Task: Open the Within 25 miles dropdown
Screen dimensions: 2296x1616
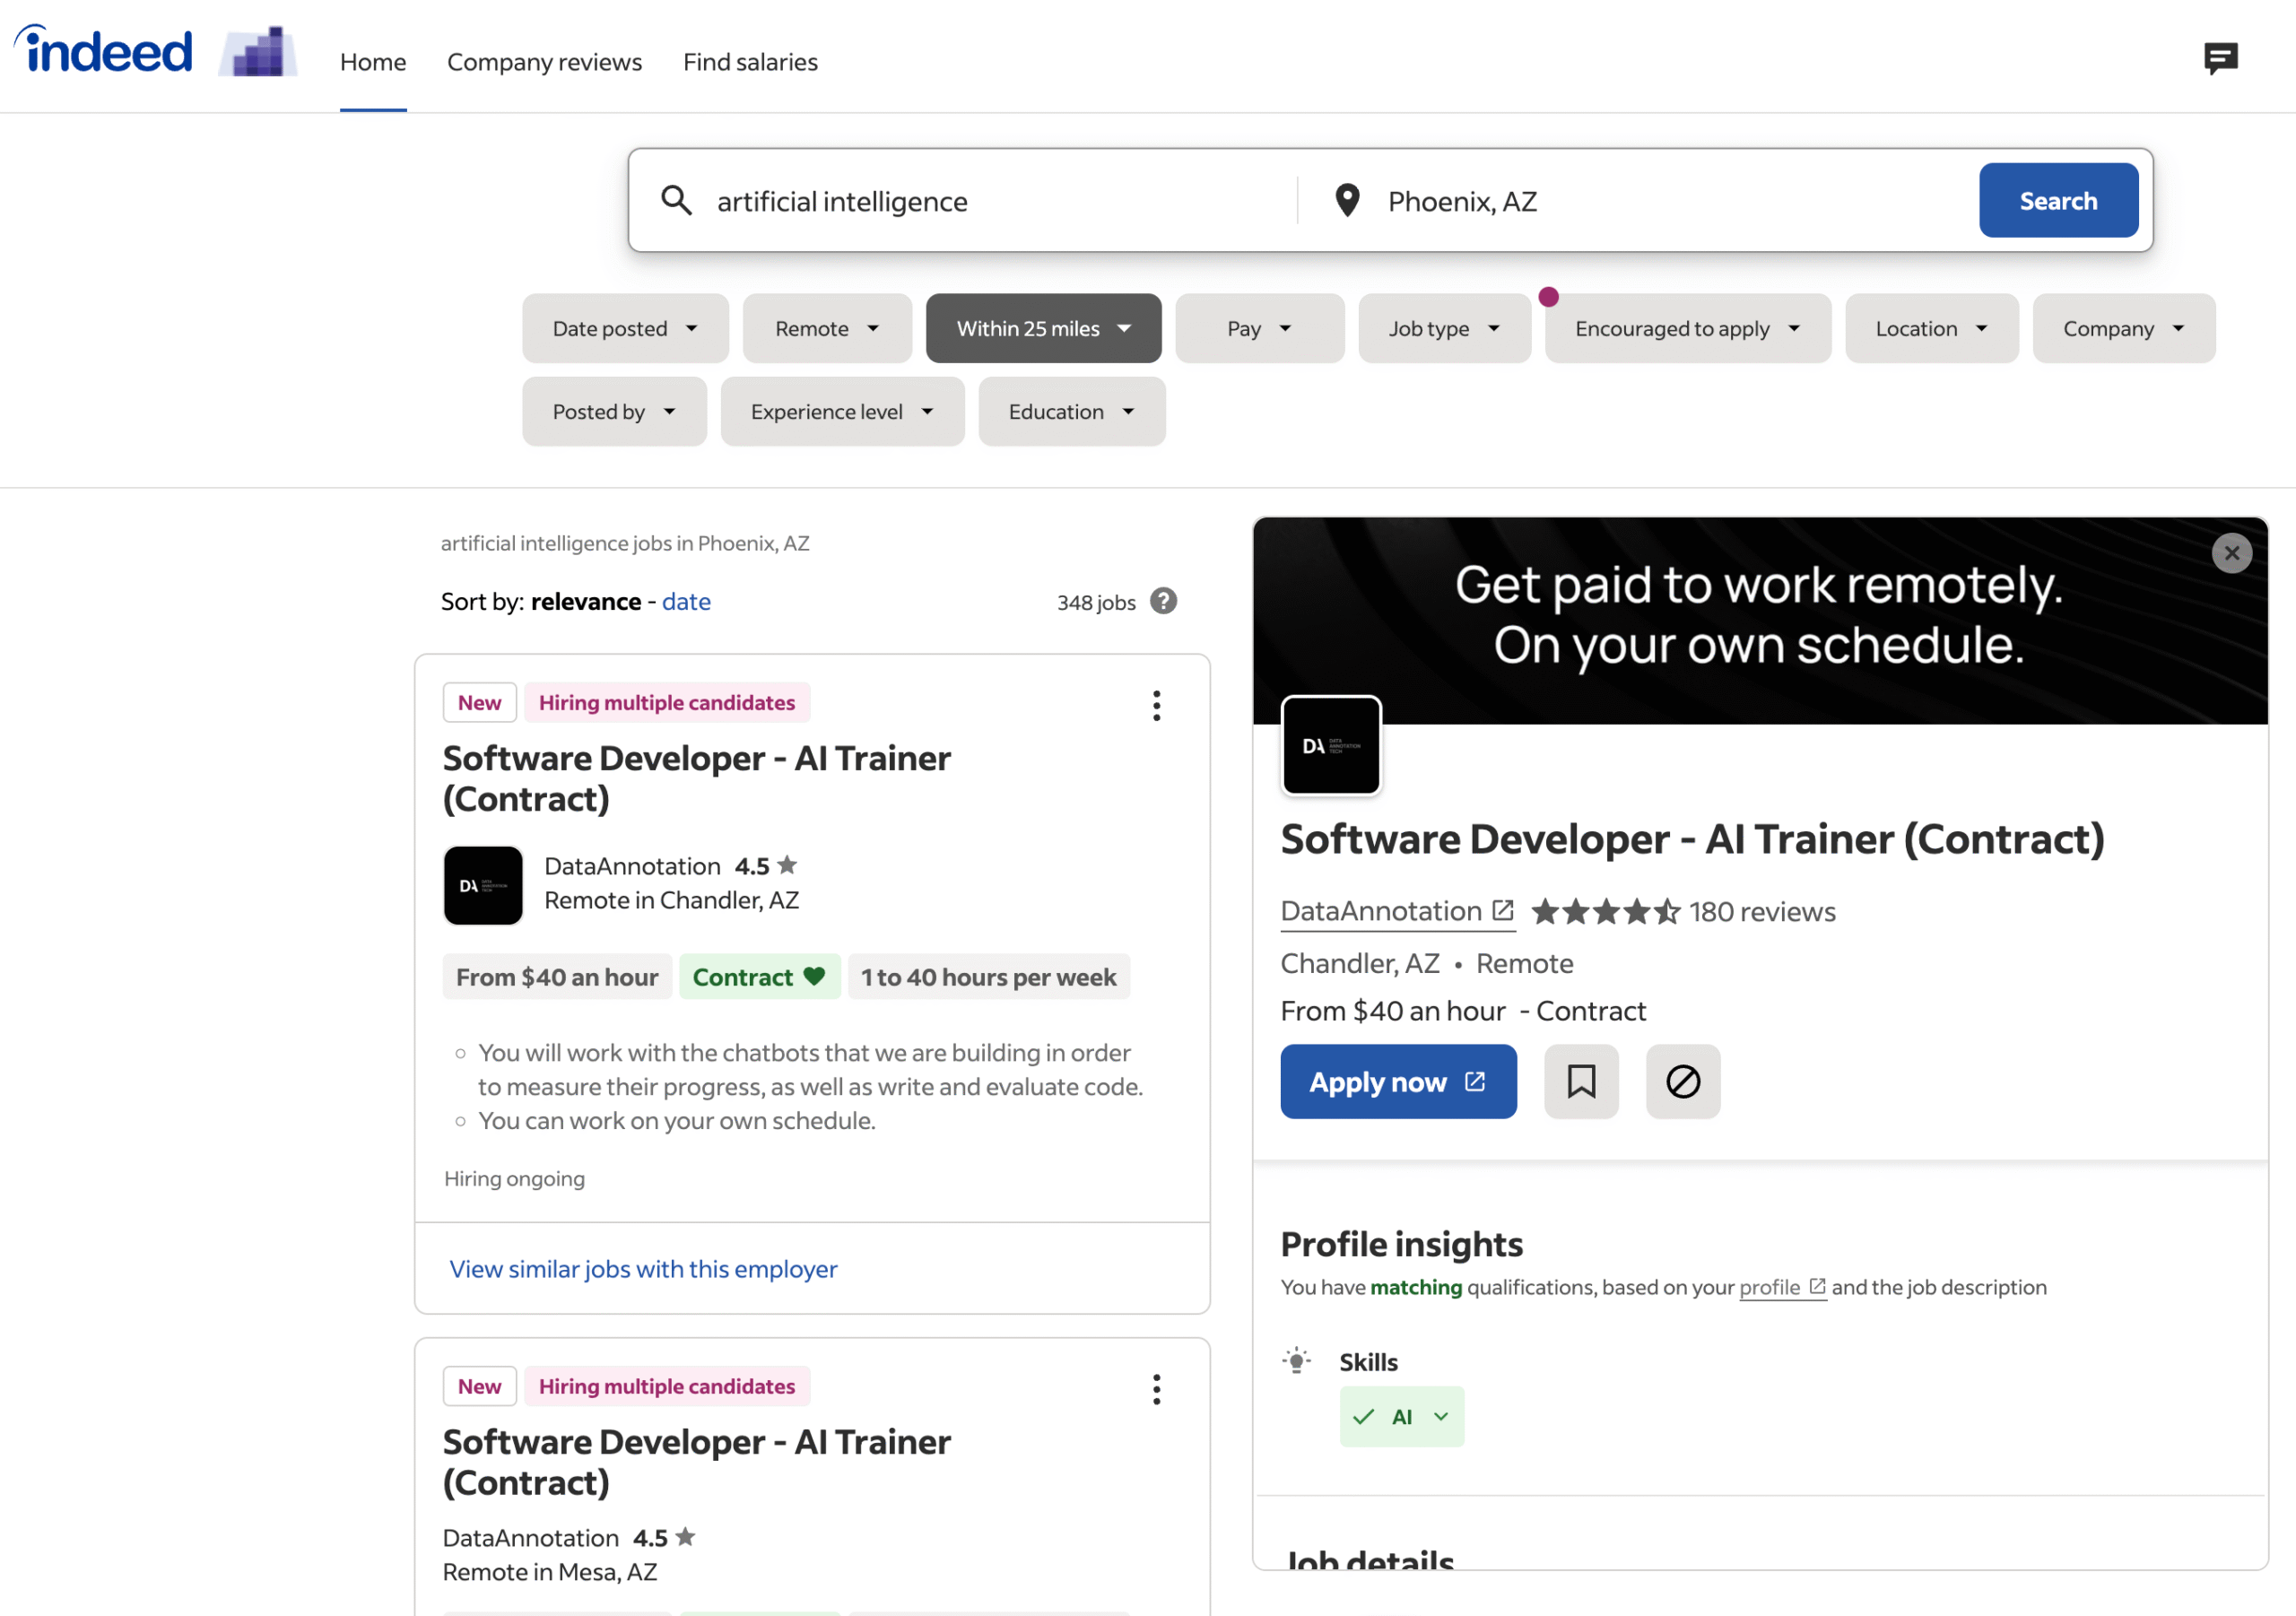Action: [x=1043, y=328]
